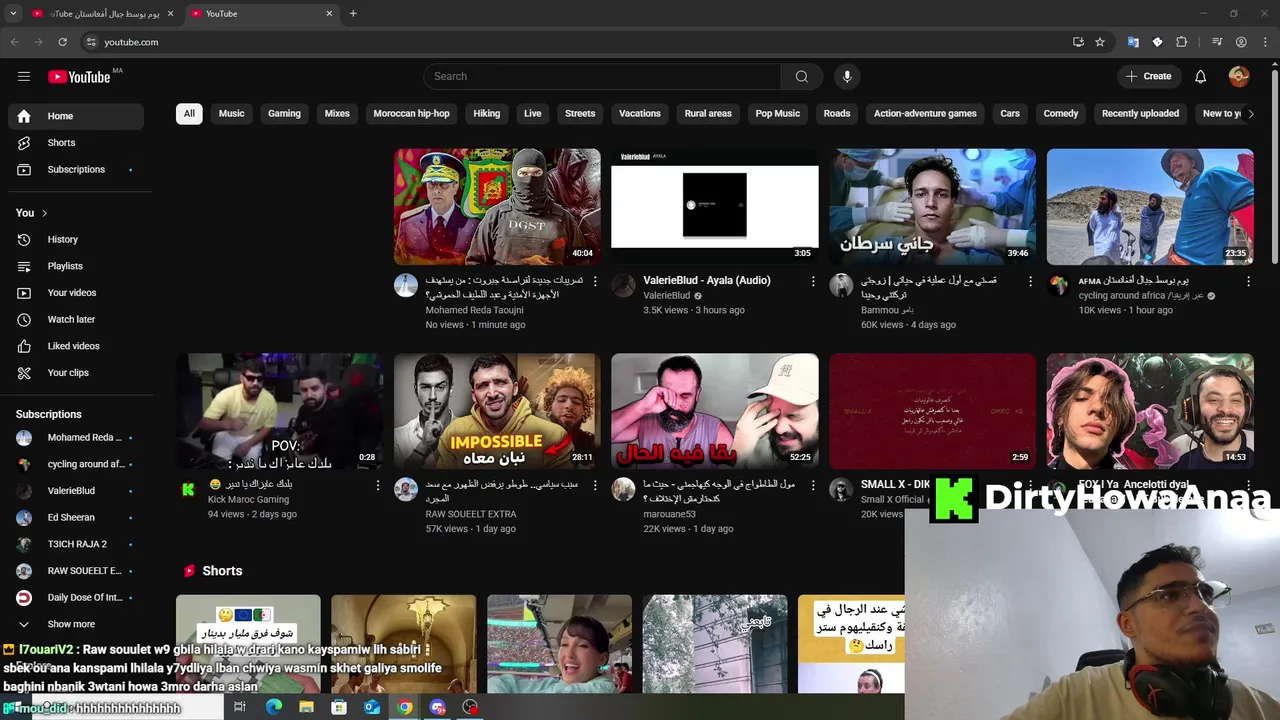This screenshot has width=1280, height=720.
Task: Expand subscriptions with Show more
Action: point(76,624)
